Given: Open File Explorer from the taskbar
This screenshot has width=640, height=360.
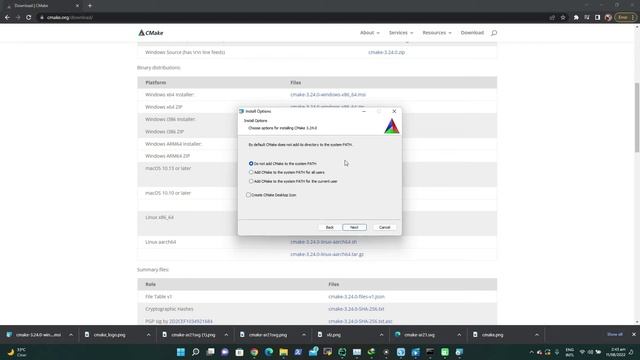Looking at the screenshot, I should (283, 352).
